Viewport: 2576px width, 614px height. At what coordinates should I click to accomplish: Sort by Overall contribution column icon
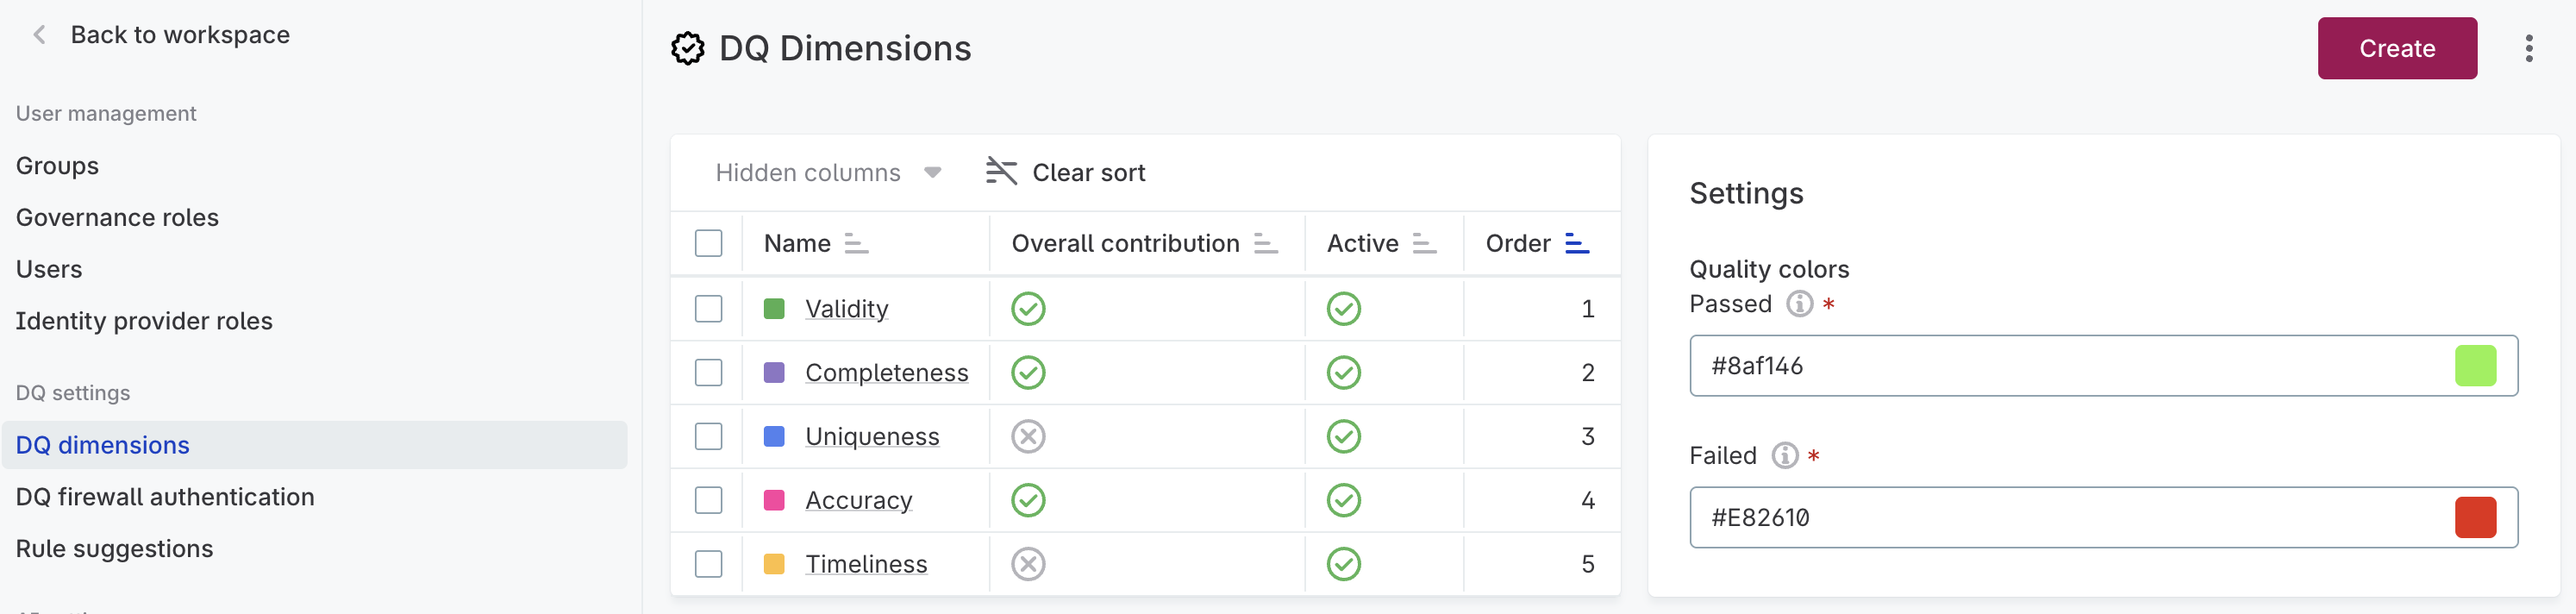(x=1265, y=243)
